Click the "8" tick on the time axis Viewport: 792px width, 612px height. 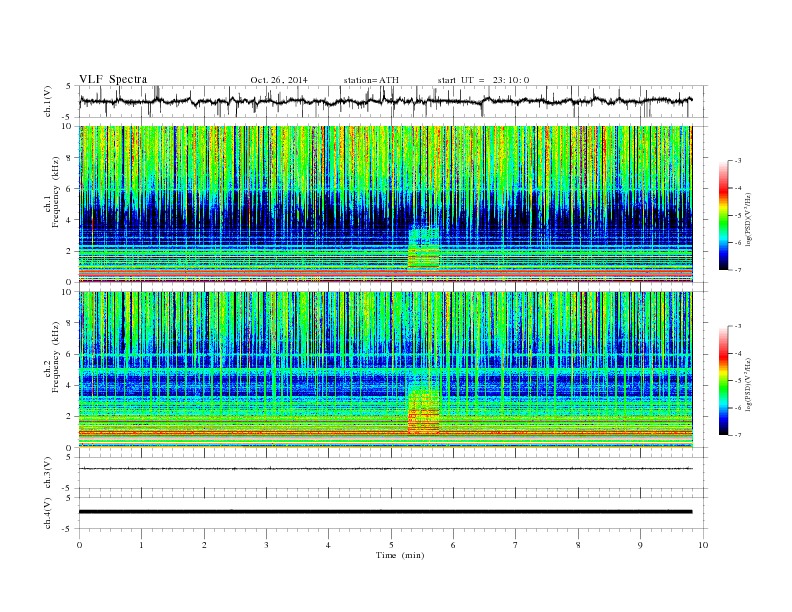(578, 545)
